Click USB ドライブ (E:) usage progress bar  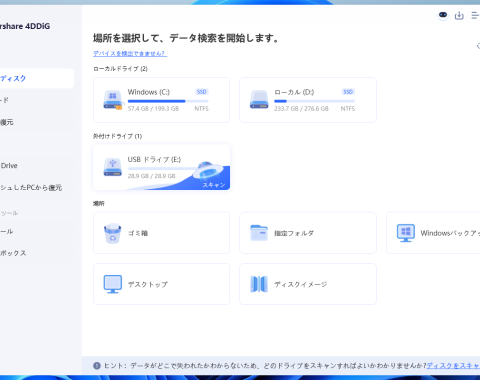pos(161,168)
